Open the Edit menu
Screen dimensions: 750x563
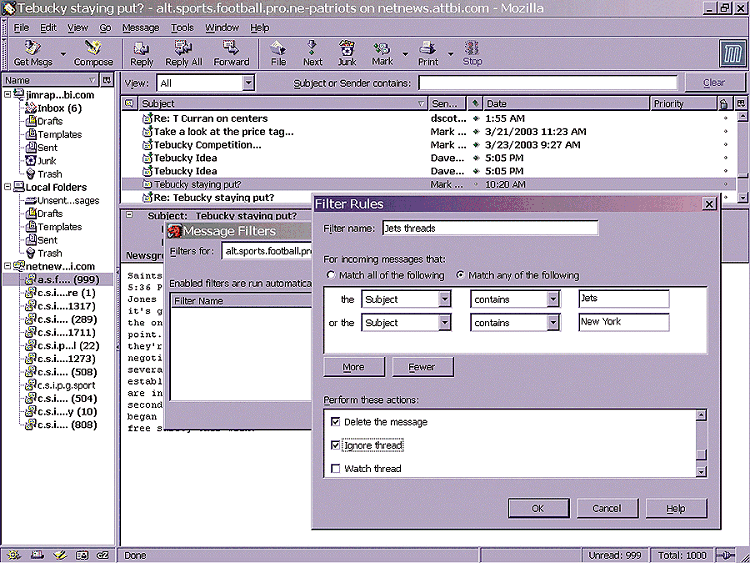coord(48,28)
